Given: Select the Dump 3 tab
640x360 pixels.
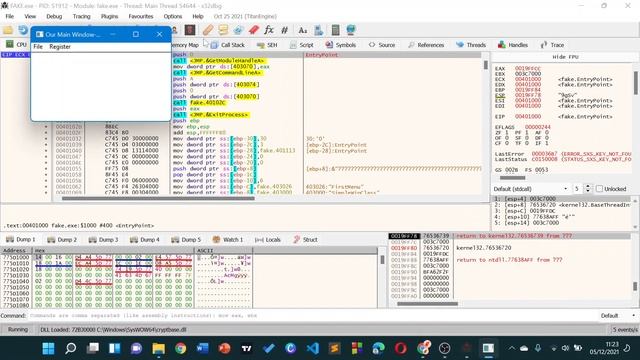Looking at the screenshot, I should (104, 240).
